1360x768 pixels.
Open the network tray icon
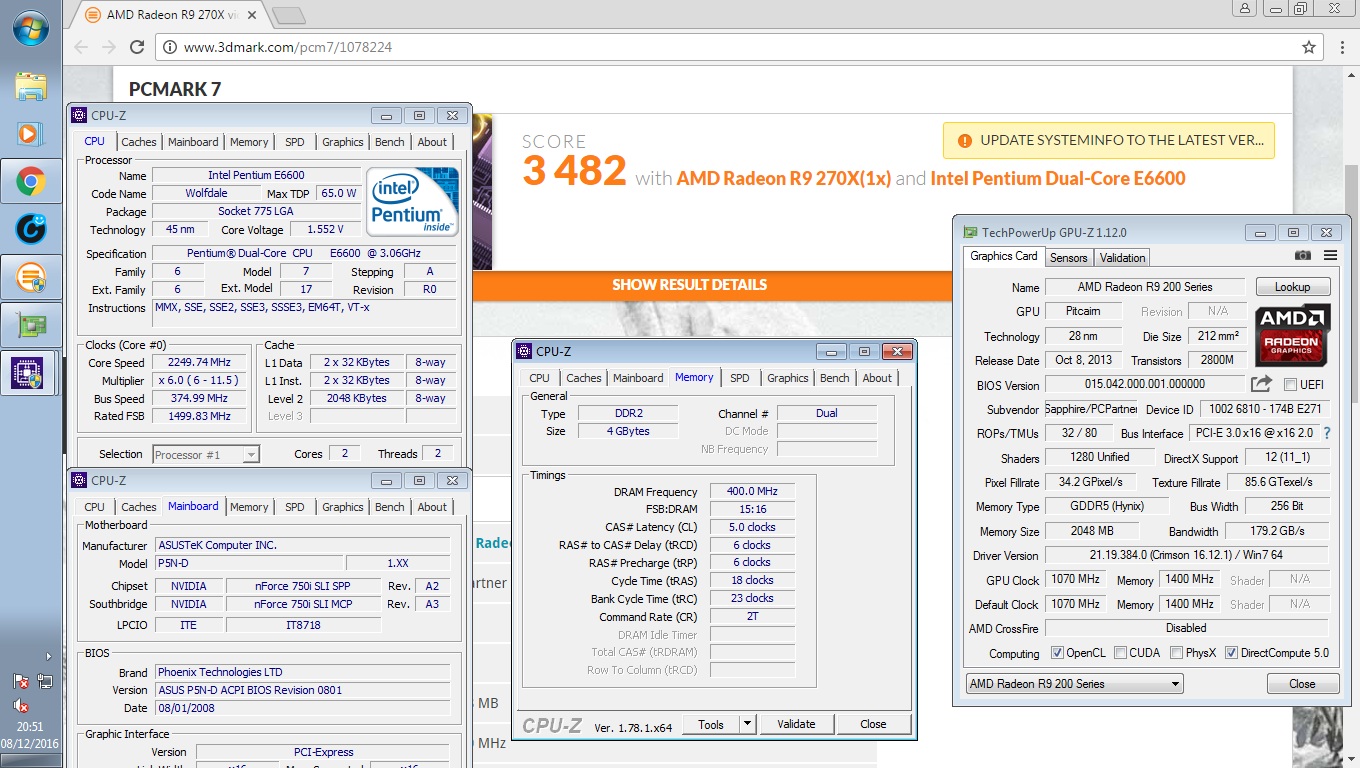(x=45, y=682)
